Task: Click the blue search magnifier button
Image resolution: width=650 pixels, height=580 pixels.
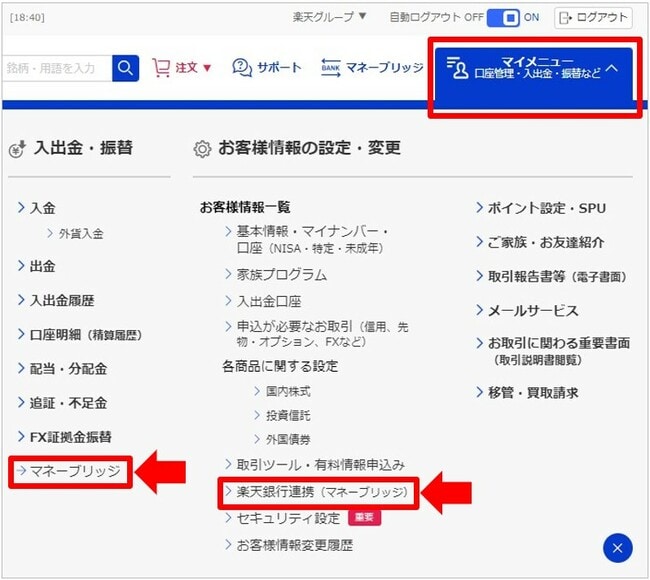Action: coord(125,68)
